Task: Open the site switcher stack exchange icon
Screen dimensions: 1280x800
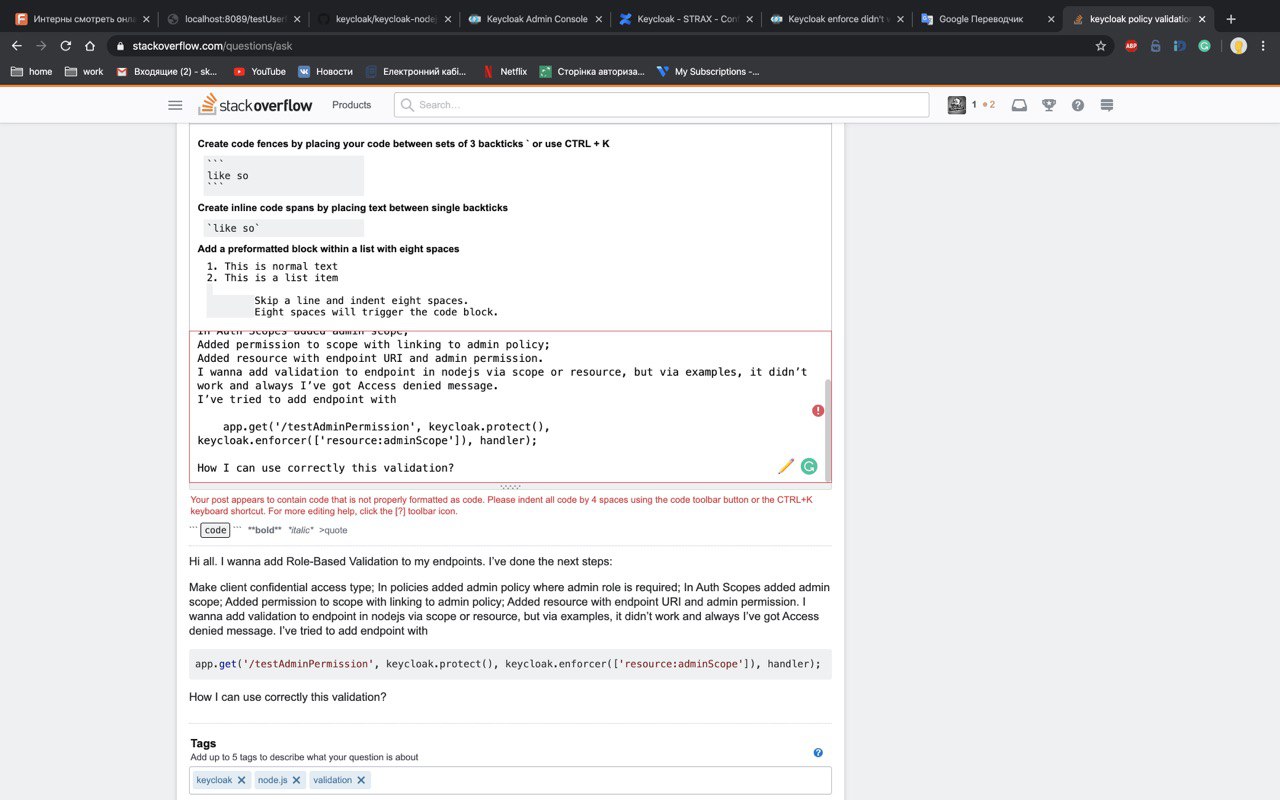Action: pyautogui.click(x=1107, y=105)
